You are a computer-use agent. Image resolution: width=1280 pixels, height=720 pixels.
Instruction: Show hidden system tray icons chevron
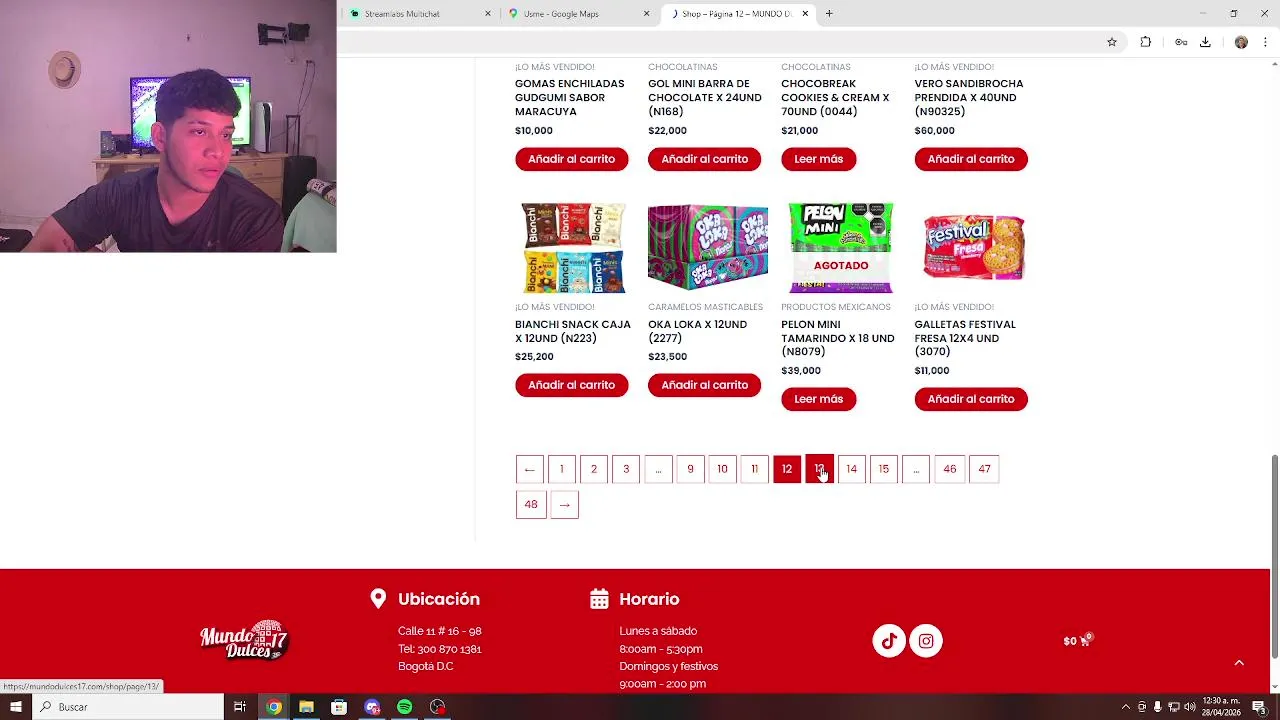point(1126,707)
